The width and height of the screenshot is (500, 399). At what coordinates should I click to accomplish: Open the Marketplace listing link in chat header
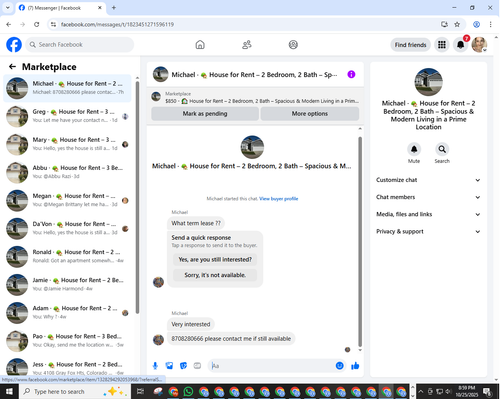(255, 97)
